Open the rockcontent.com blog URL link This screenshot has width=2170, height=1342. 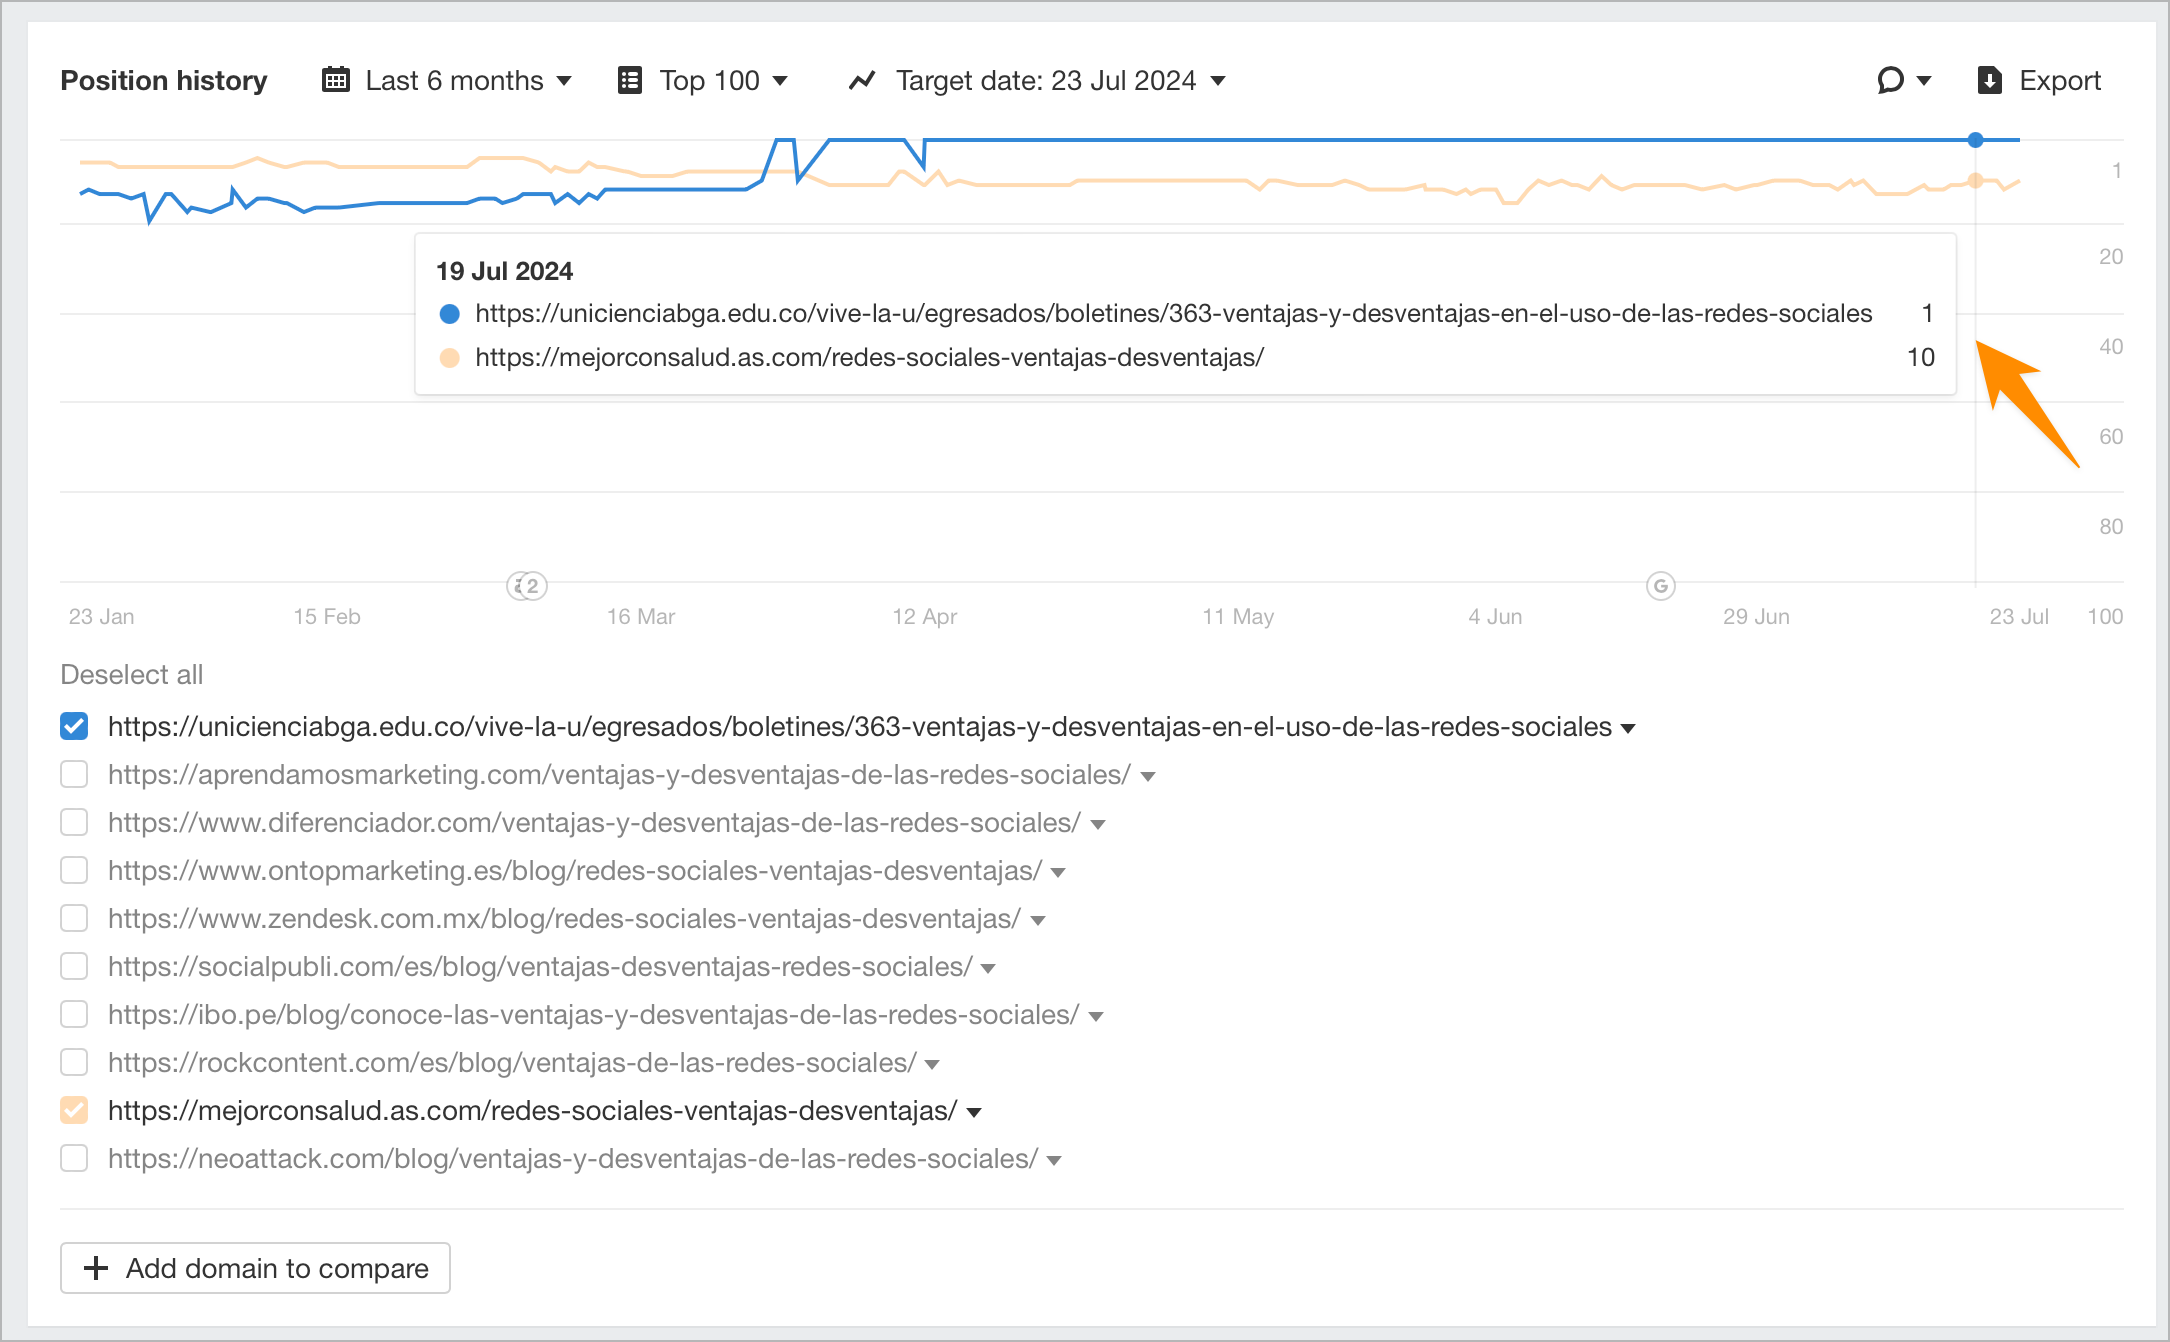tap(512, 1063)
